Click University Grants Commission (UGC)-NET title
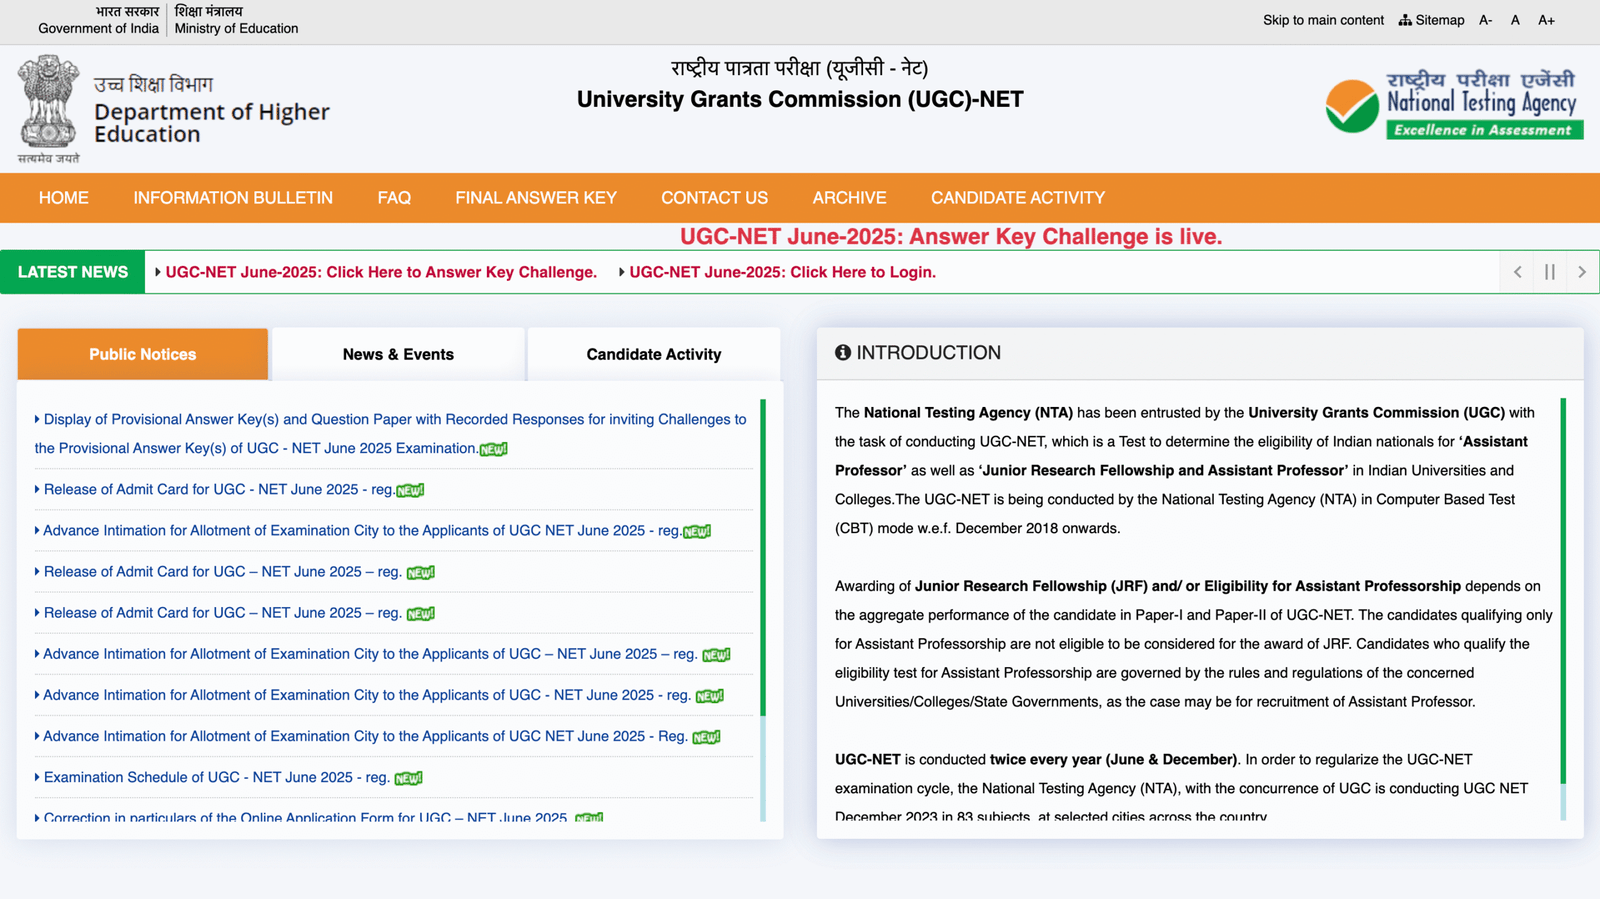Viewport: 1600px width, 899px height. pos(800,99)
